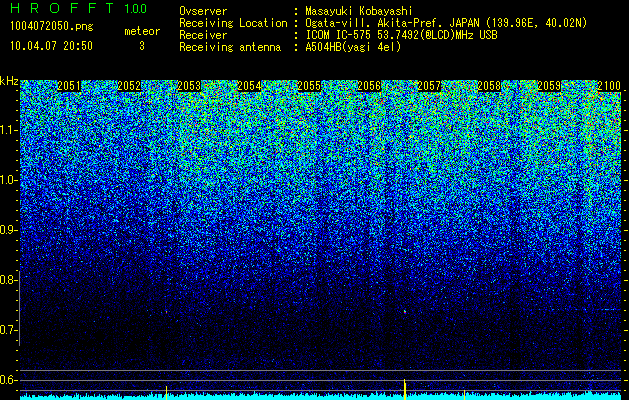The image size is (629, 400).
Task: Click the 2055 time marker
Action: click(309, 86)
